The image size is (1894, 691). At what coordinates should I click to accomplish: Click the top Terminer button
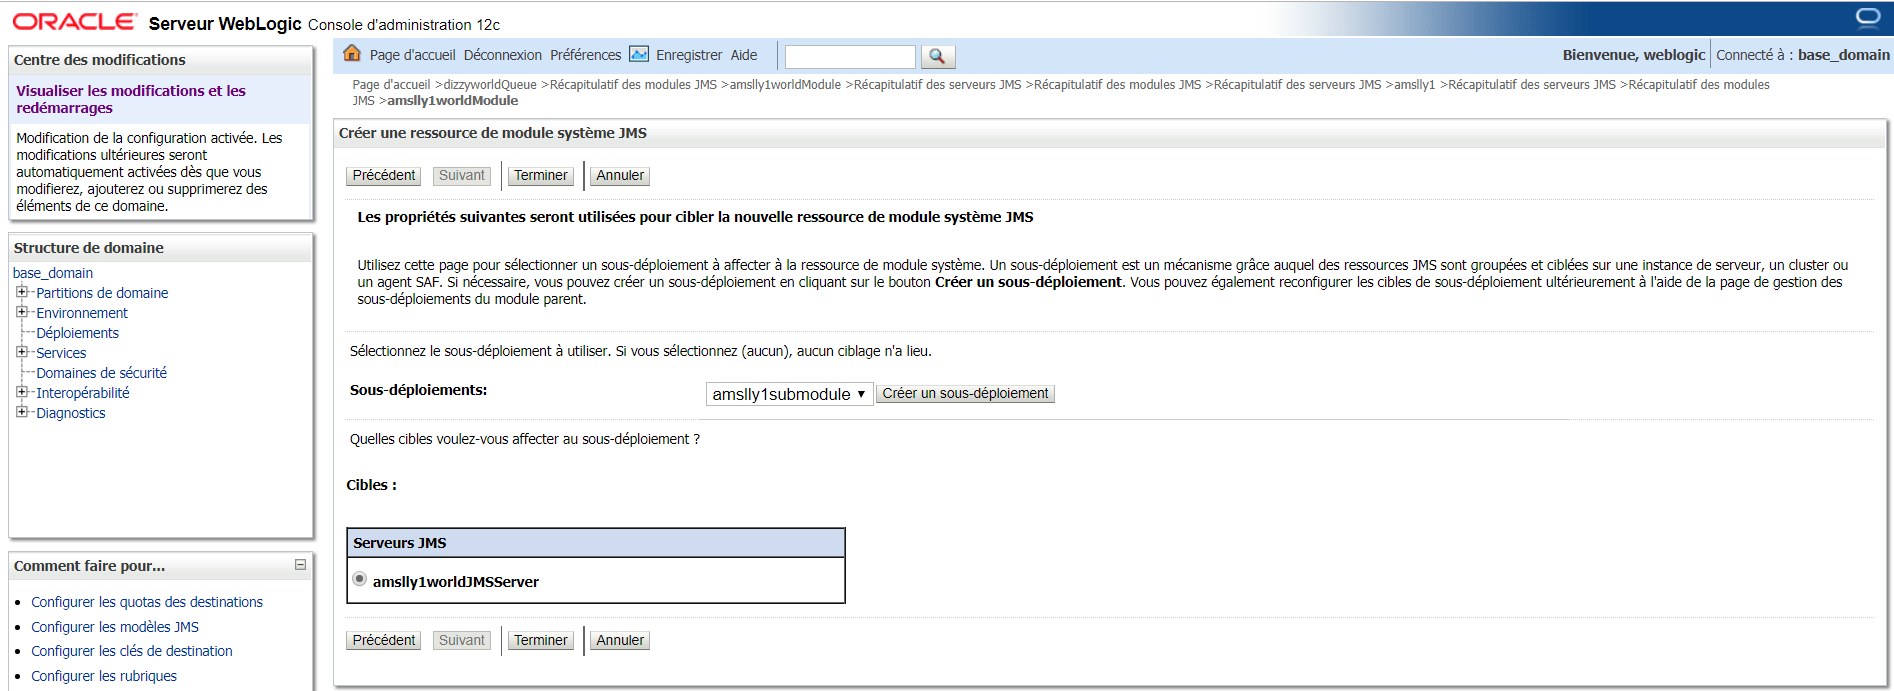pos(540,176)
